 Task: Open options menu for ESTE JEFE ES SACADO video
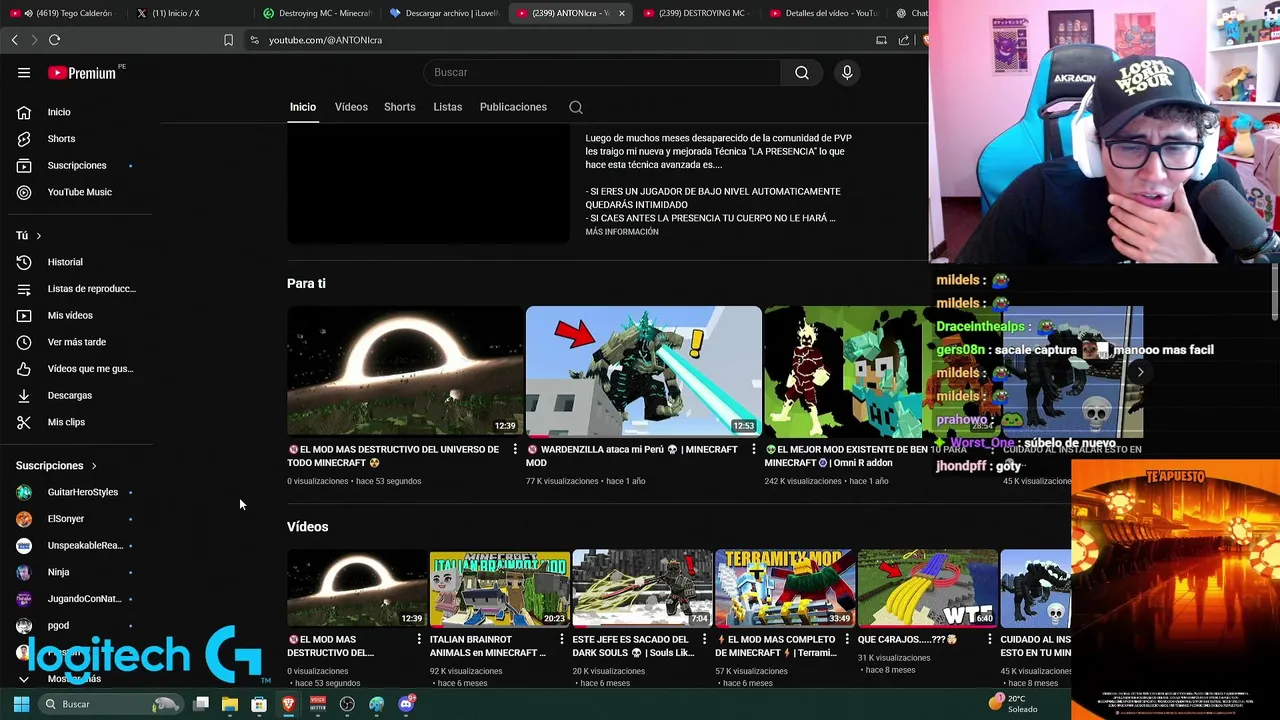[x=705, y=639]
